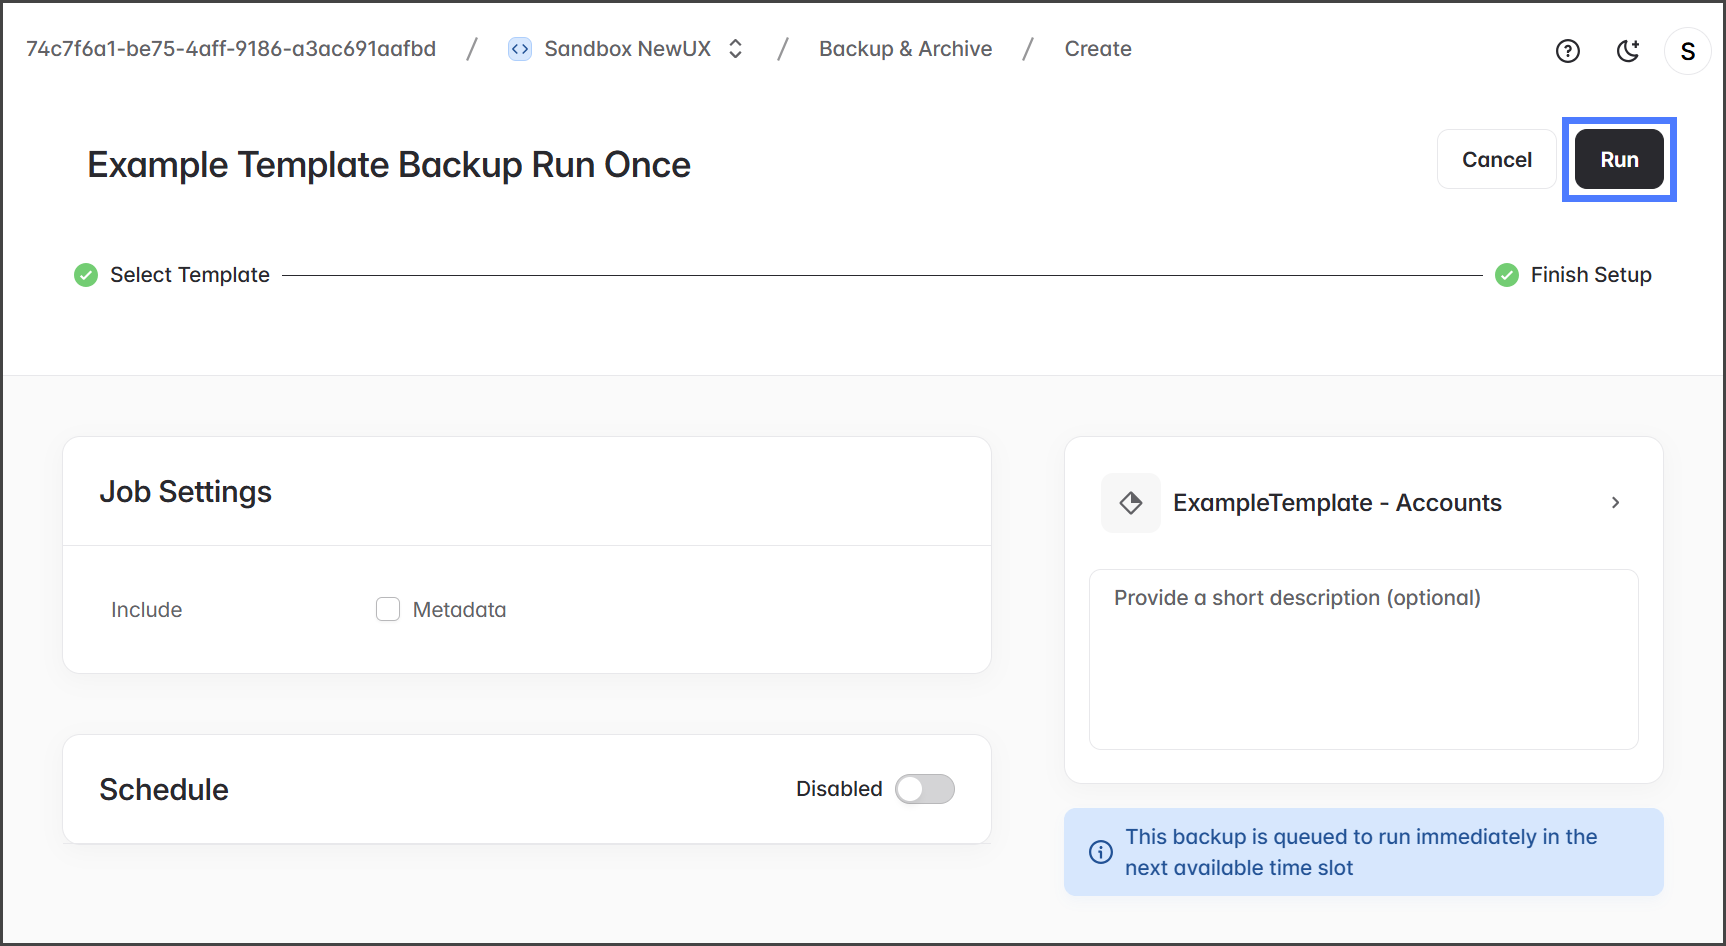Toggle dark mode moon icon

(1628, 51)
